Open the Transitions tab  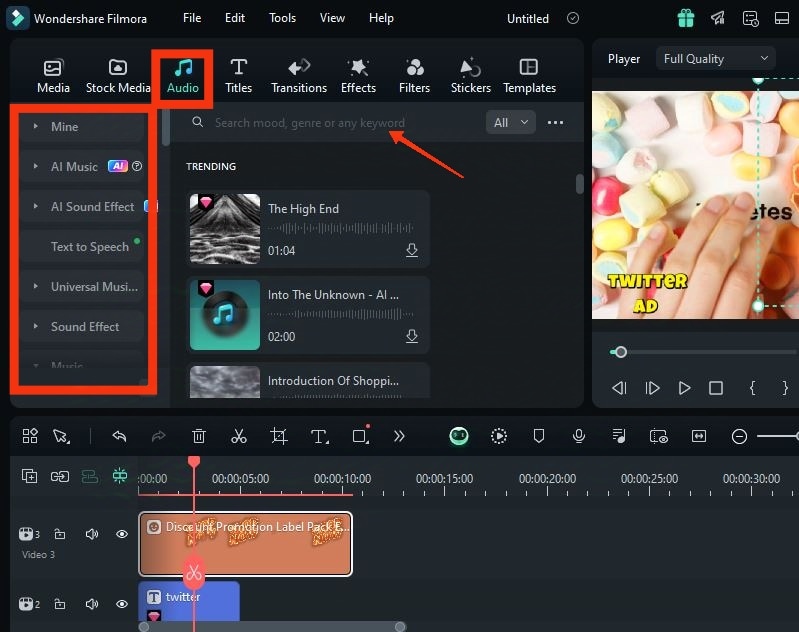point(299,76)
